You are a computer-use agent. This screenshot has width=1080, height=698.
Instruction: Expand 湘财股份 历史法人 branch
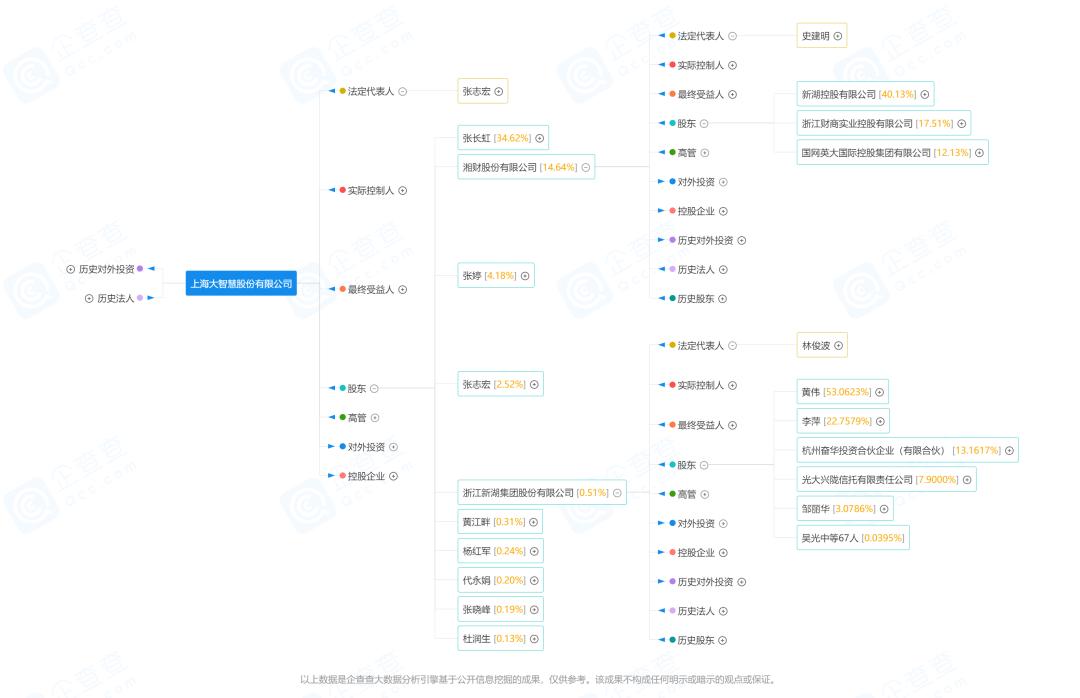click(x=724, y=269)
